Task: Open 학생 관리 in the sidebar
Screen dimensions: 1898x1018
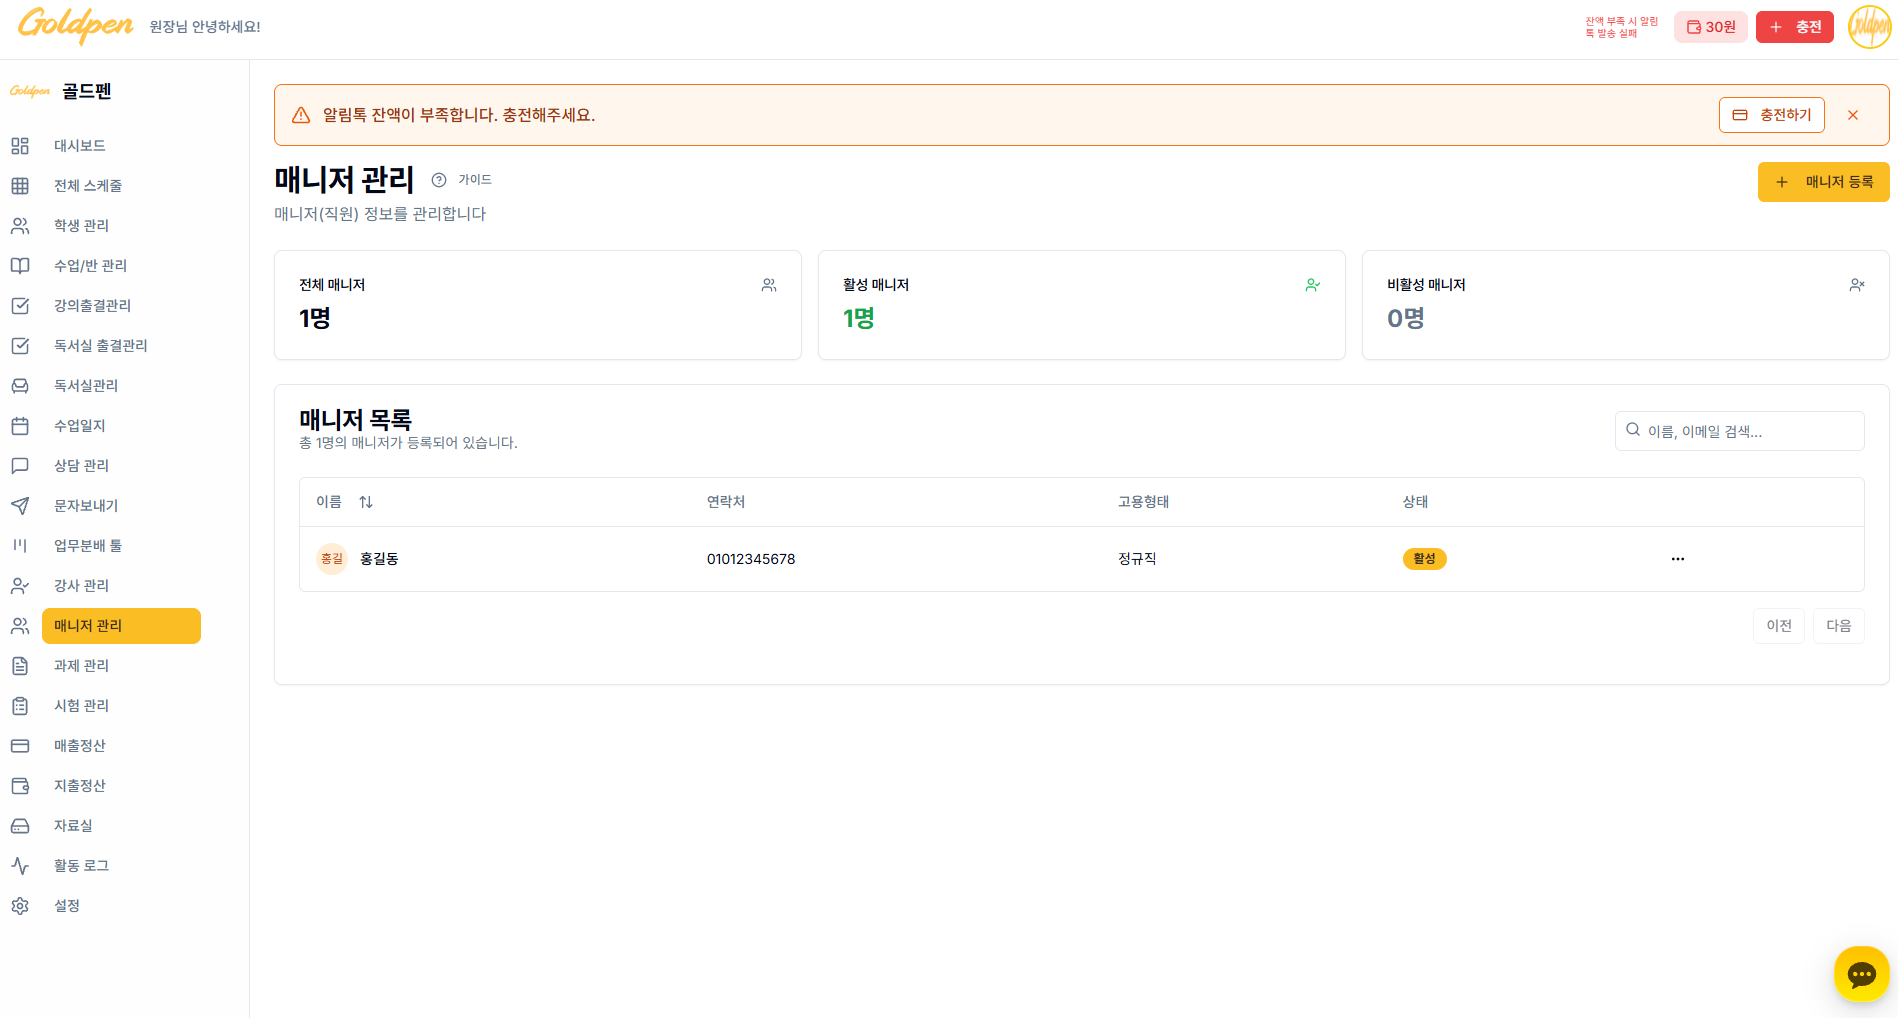Action: (81, 226)
